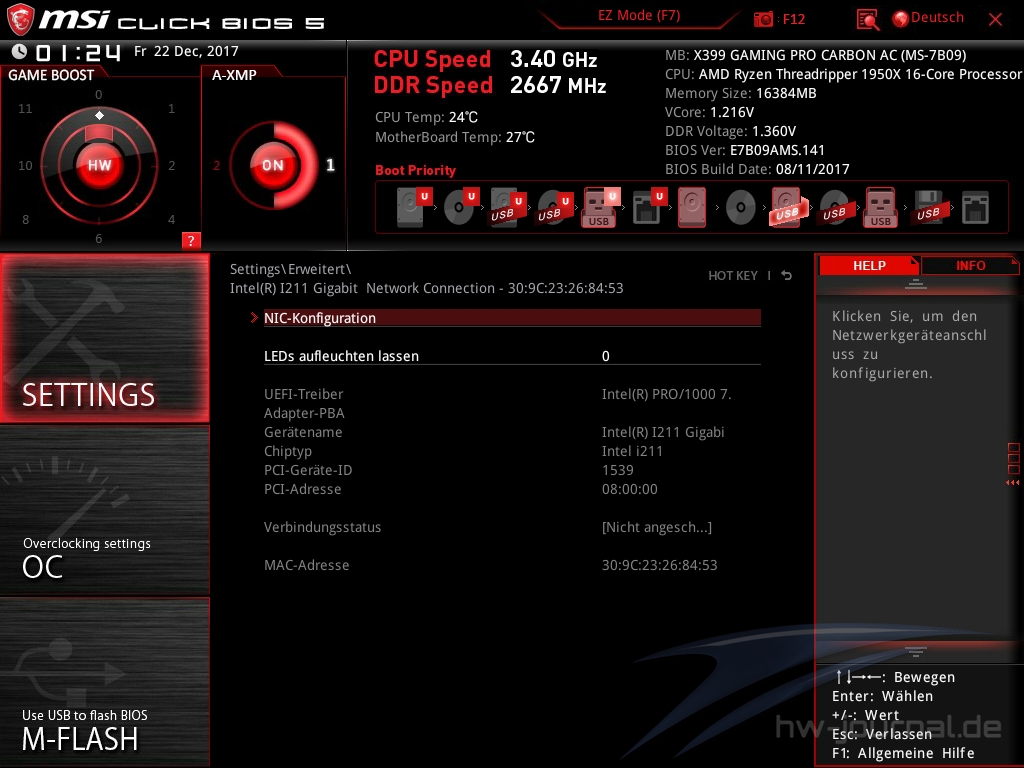The height and width of the screenshot is (768, 1024).
Task: Click the BIOS Ver value E7B09AMS.141
Action: tap(777, 150)
